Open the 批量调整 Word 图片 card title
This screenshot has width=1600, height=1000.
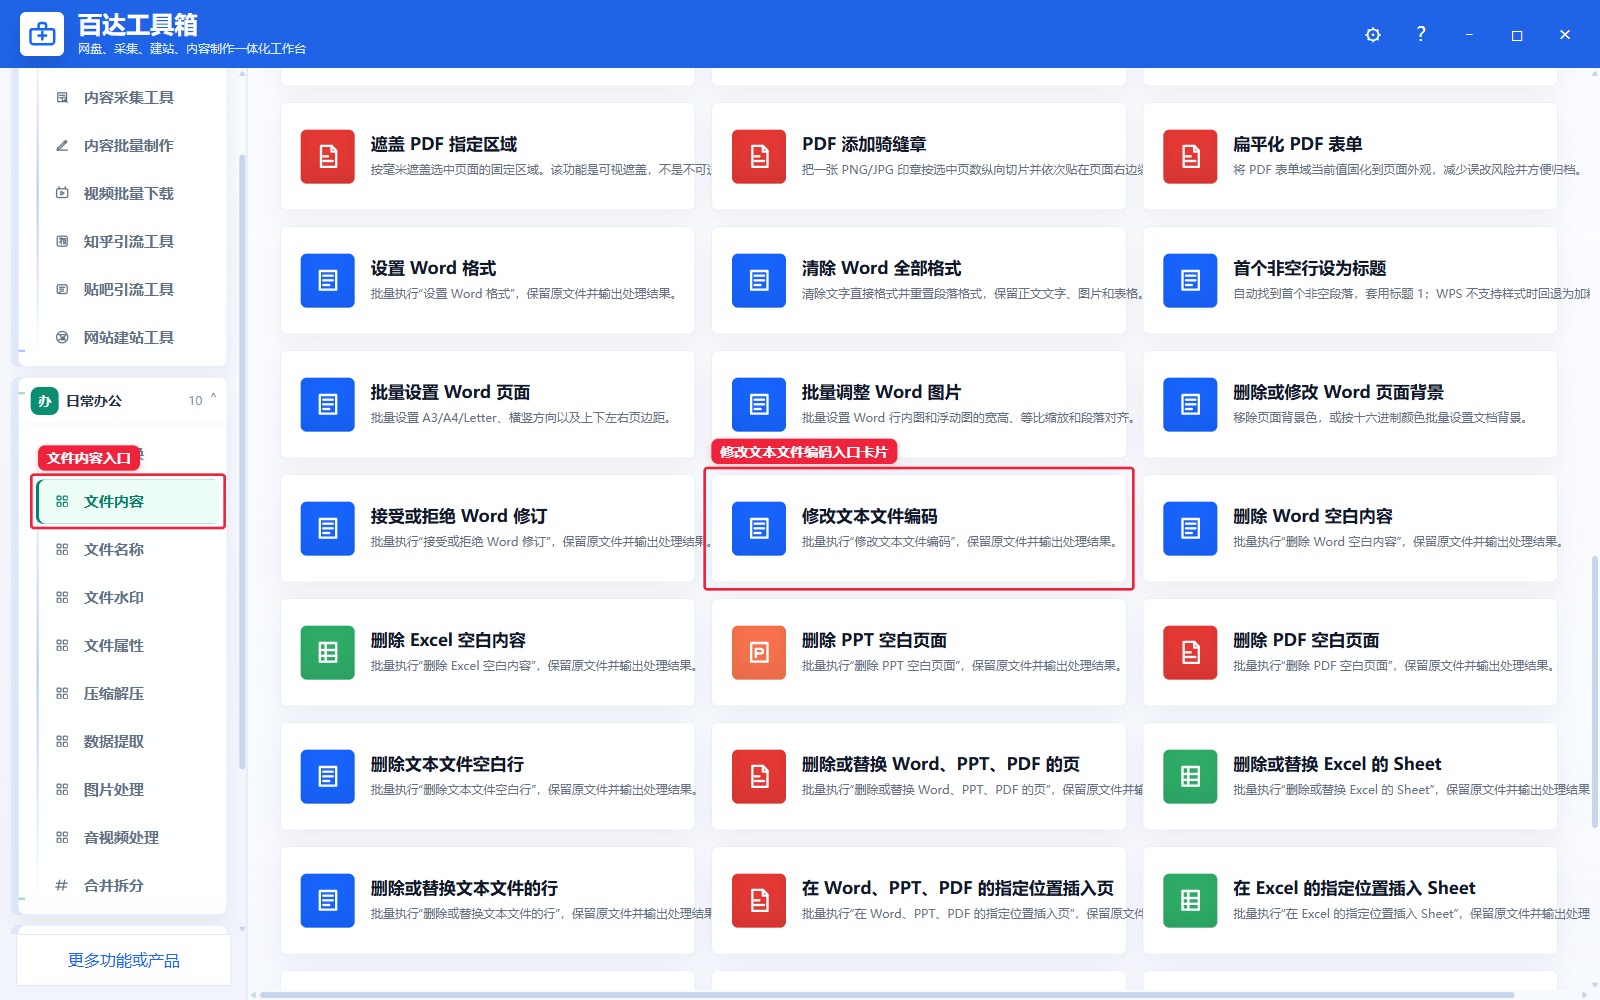point(881,393)
